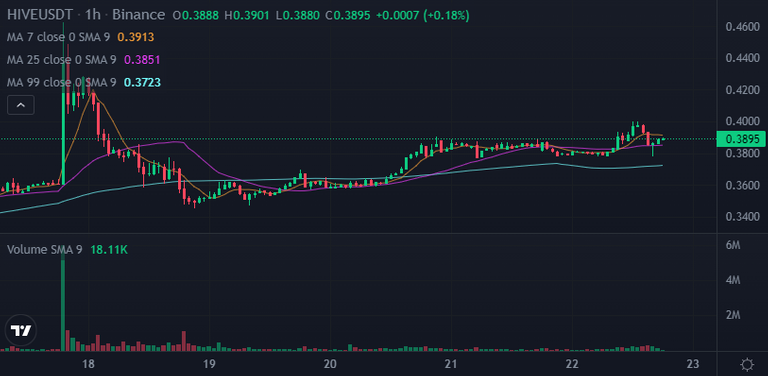Click the 0.4200 price axis label
This screenshot has height=376, width=768.
742,90
